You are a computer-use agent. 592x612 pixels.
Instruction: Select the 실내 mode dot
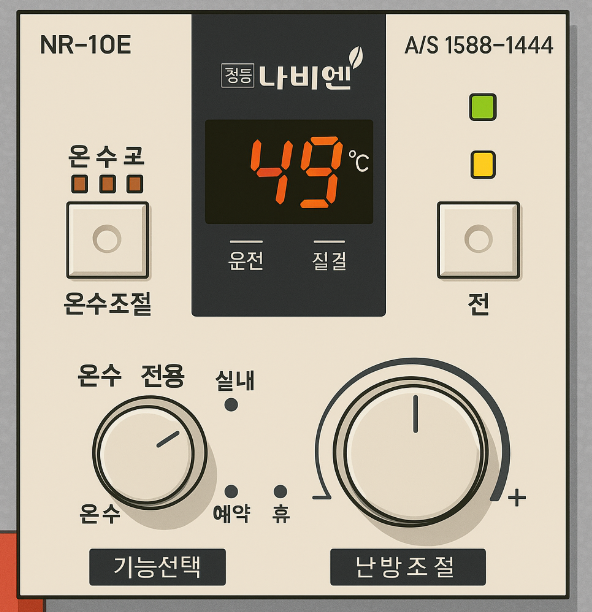pos(231,405)
